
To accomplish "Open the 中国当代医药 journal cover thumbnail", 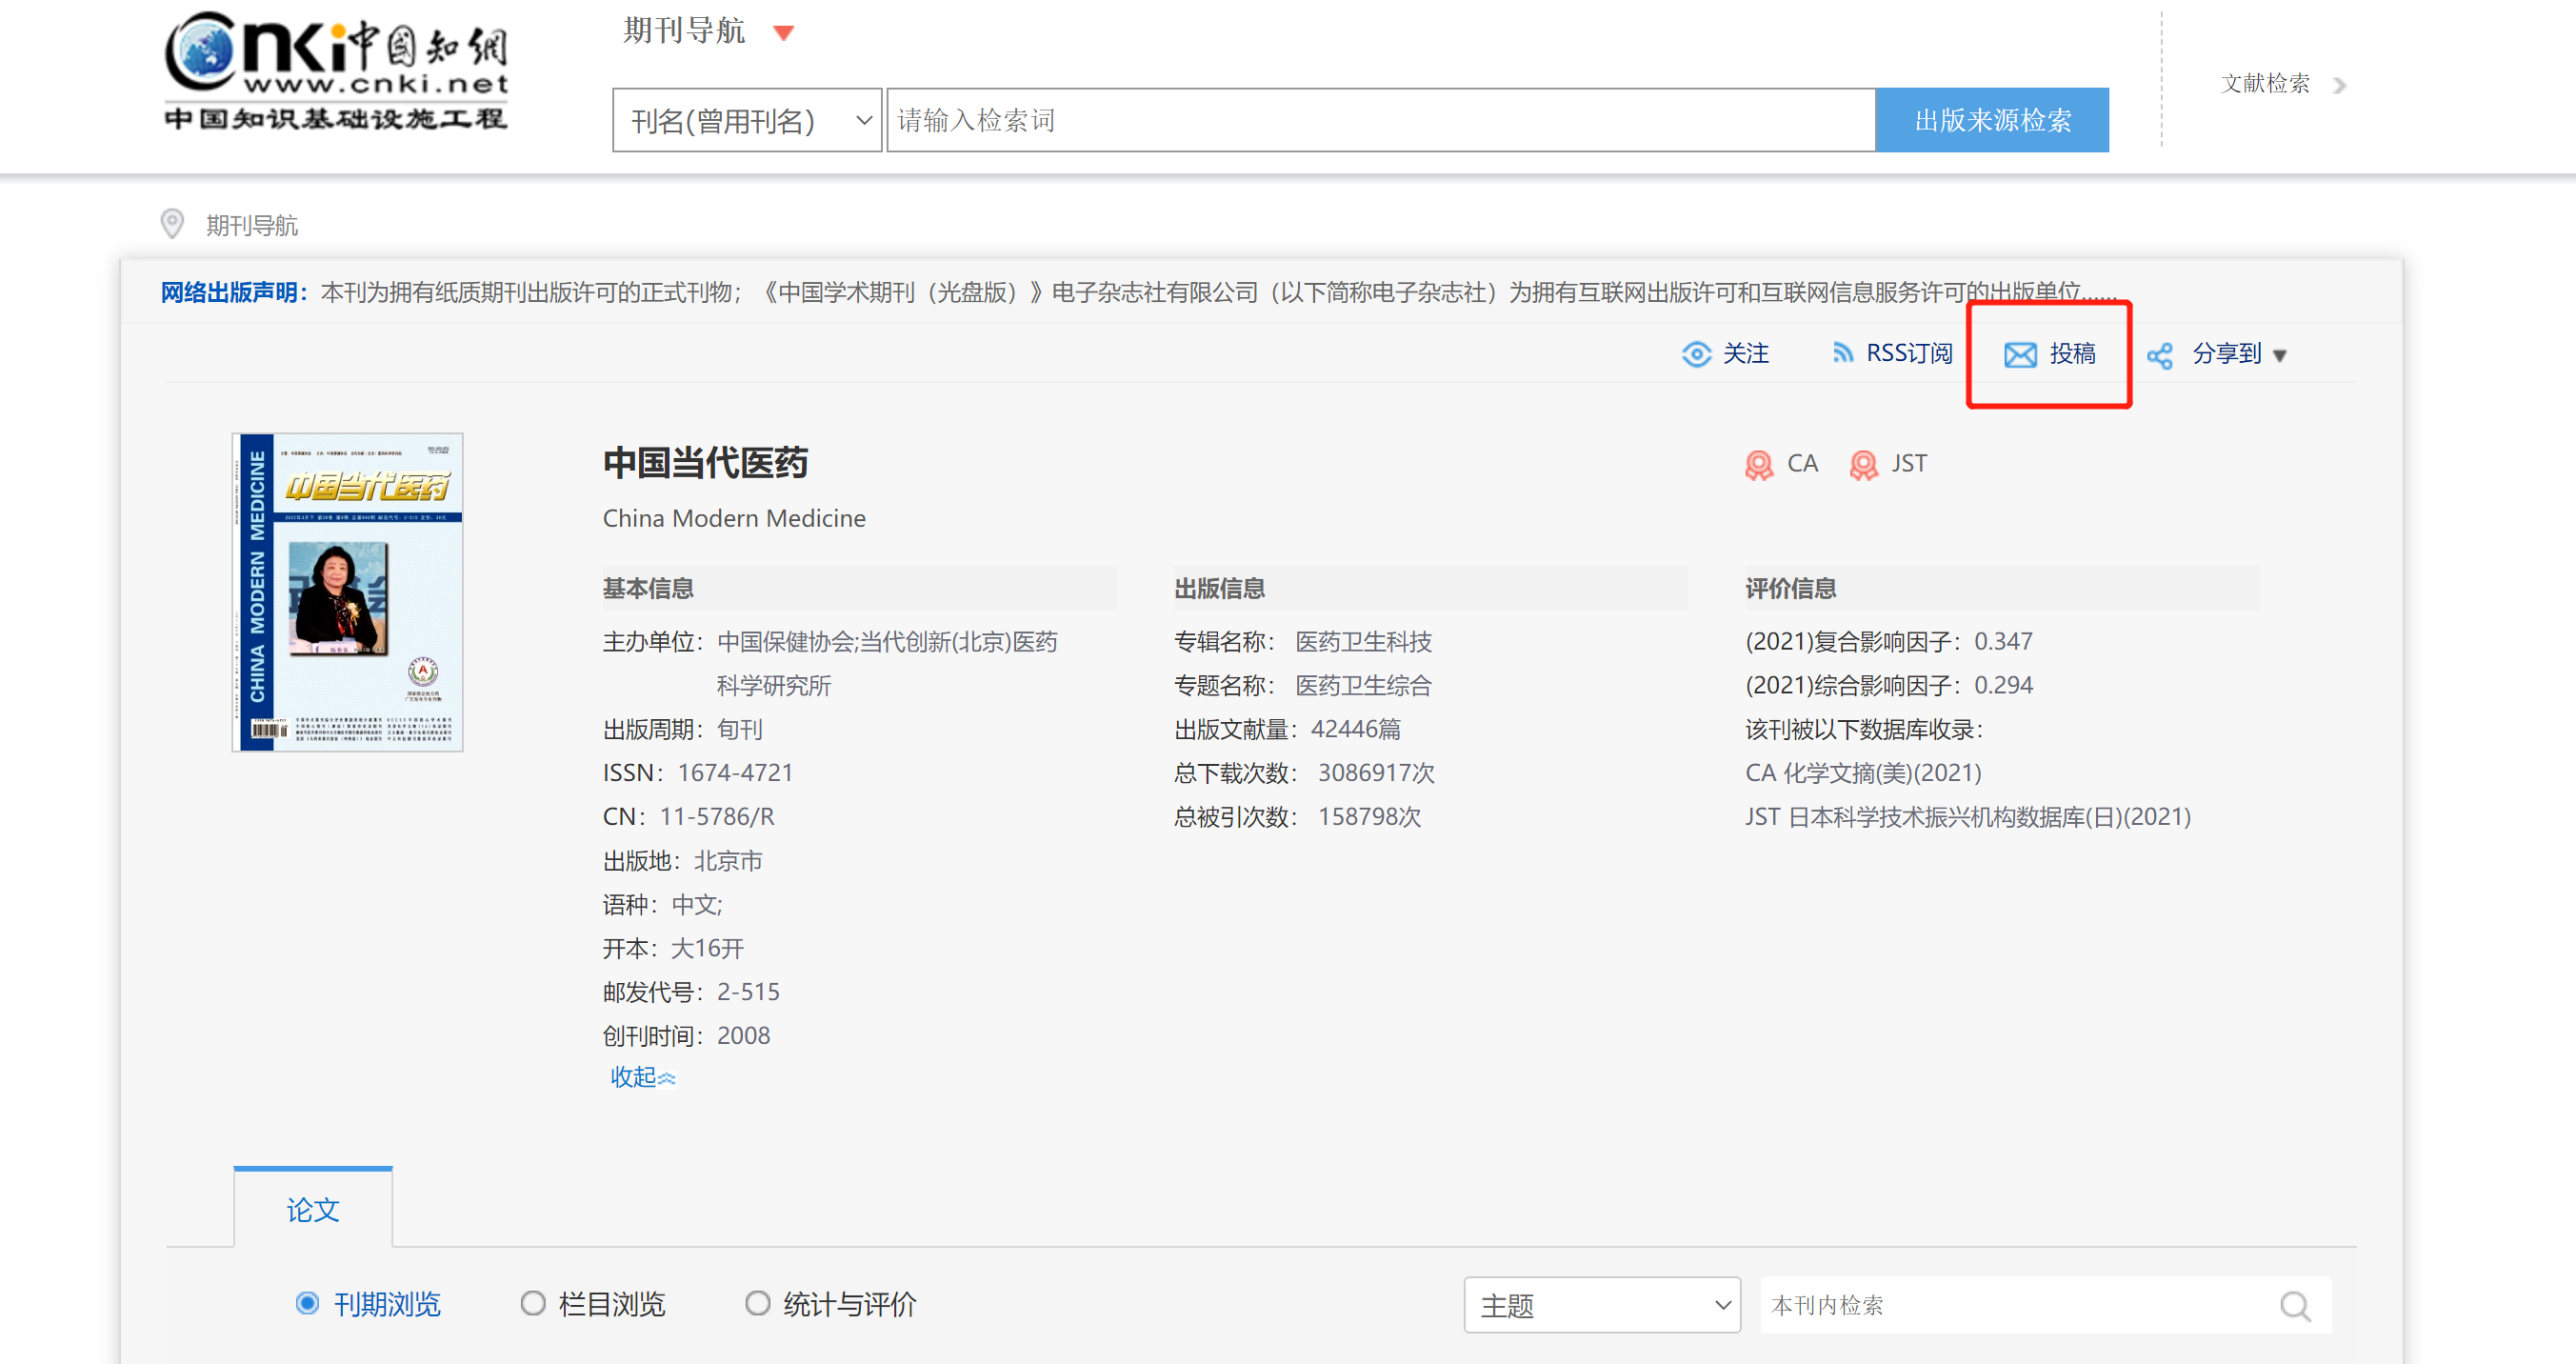I will 347,592.
